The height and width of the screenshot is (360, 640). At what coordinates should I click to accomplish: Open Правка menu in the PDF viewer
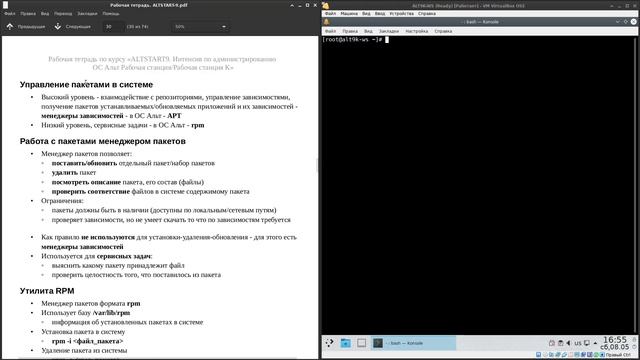28,13
